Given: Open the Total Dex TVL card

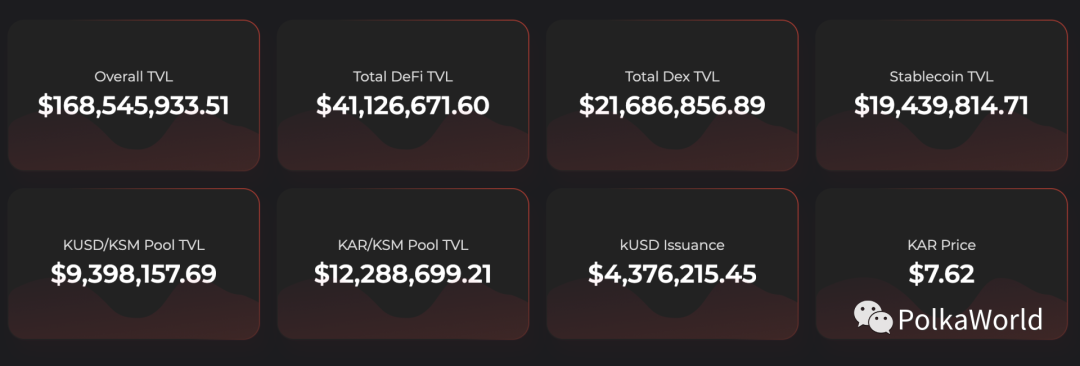Looking at the screenshot, I should click(x=672, y=95).
